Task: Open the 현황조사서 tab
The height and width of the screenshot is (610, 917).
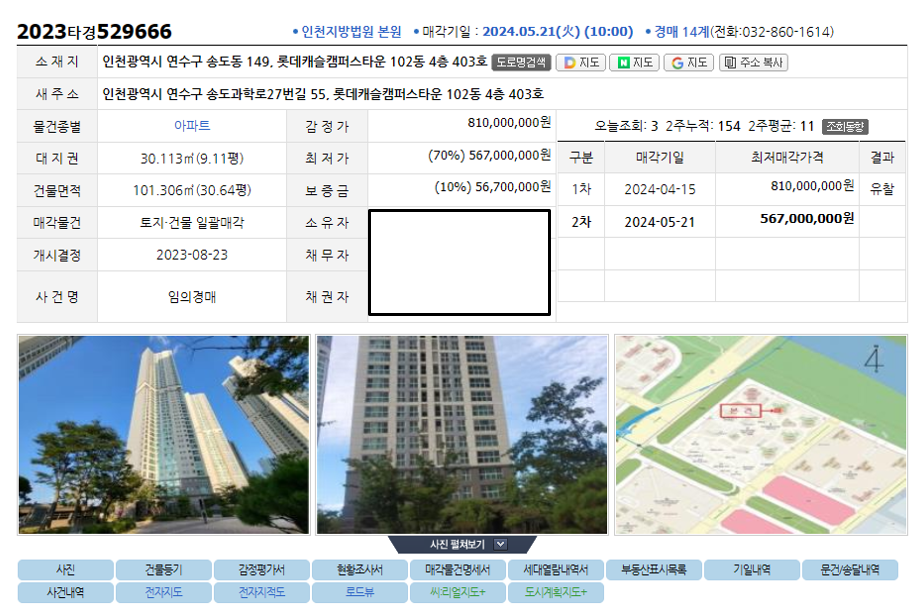Action: click(360, 570)
